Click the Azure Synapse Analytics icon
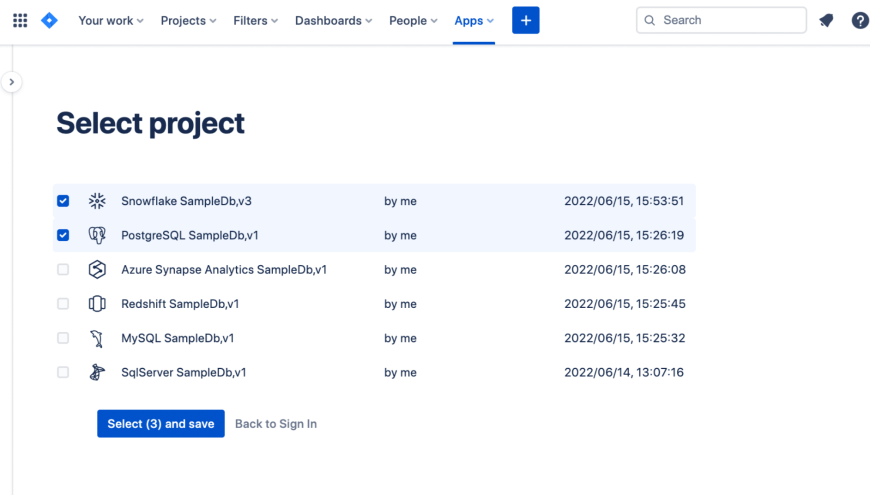This screenshot has height=495, width=870. pos(97,270)
